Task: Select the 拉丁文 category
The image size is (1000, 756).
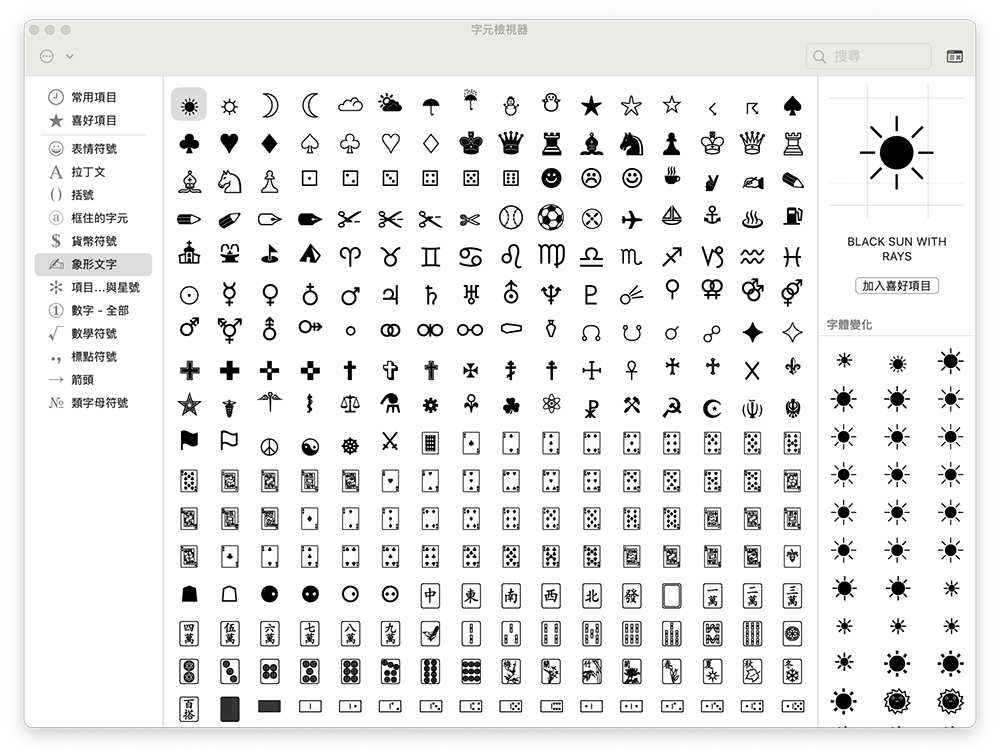Action: coord(94,172)
